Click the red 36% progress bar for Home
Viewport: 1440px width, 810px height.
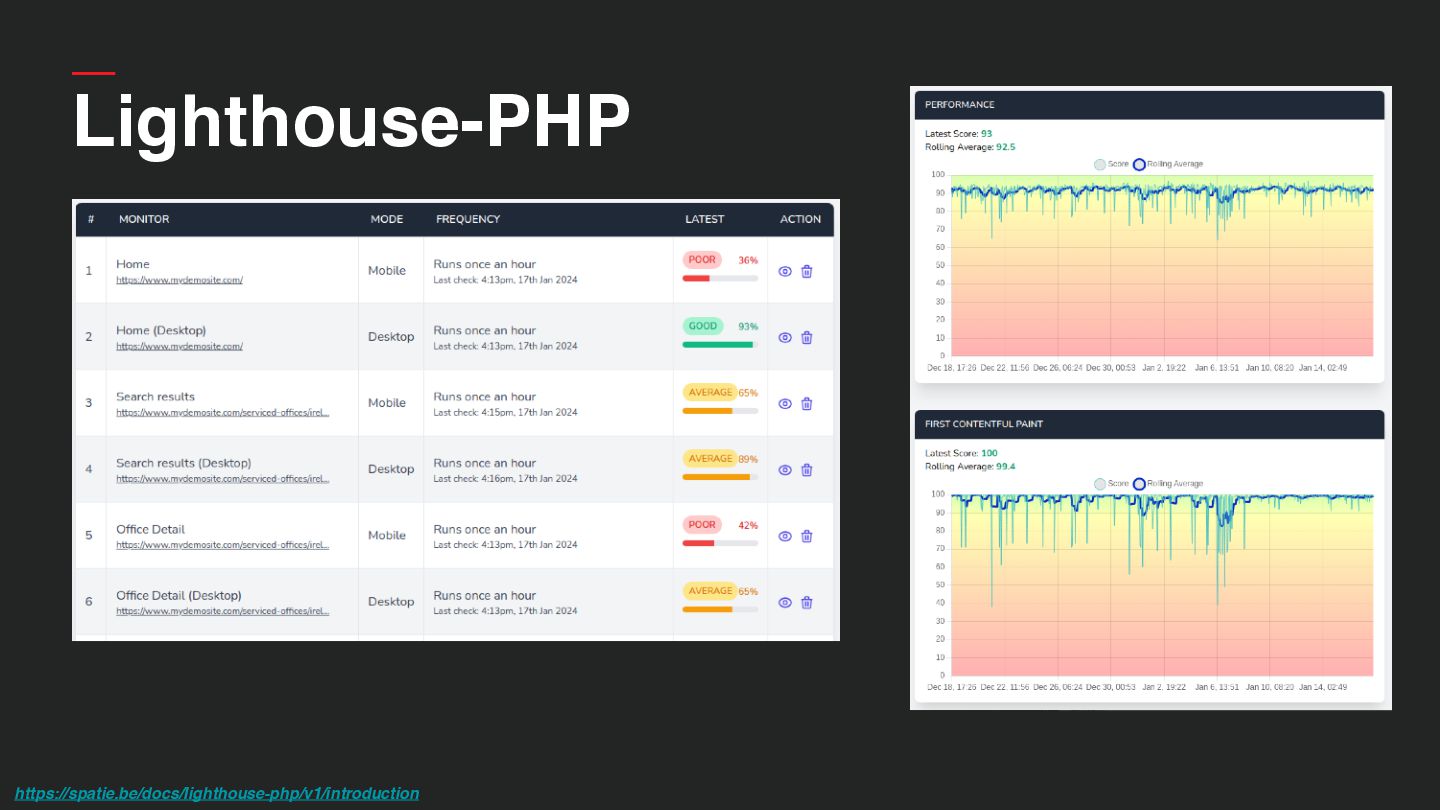point(720,278)
